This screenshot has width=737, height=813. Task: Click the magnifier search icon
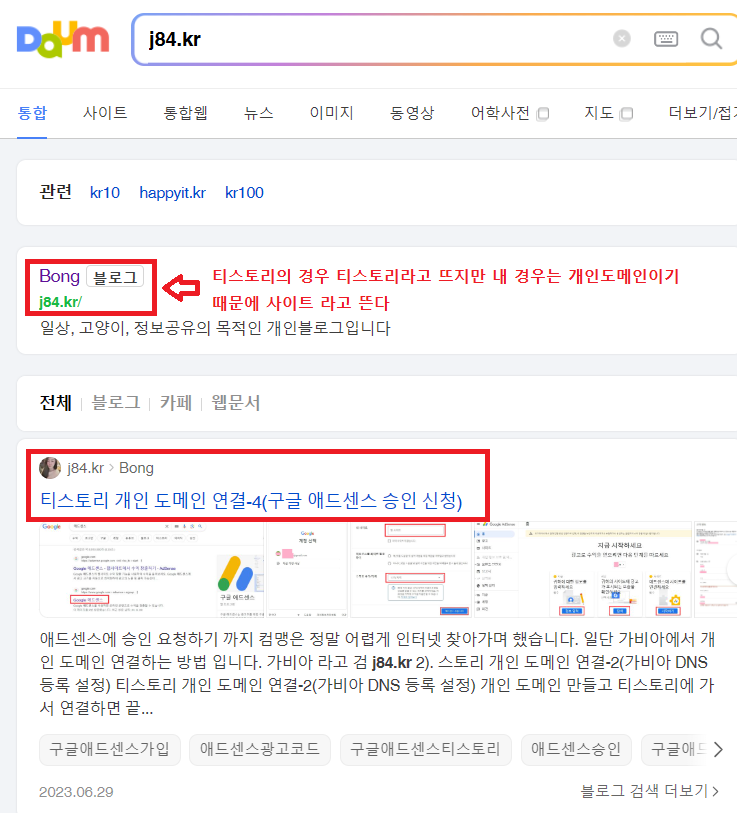[711, 38]
